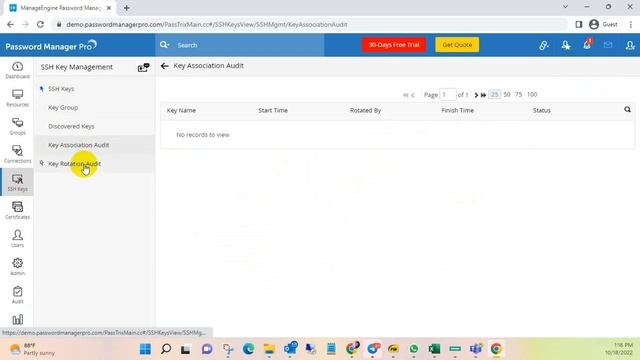
Task: Open the favorites user-star icon in header
Action: pyautogui.click(x=565, y=45)
